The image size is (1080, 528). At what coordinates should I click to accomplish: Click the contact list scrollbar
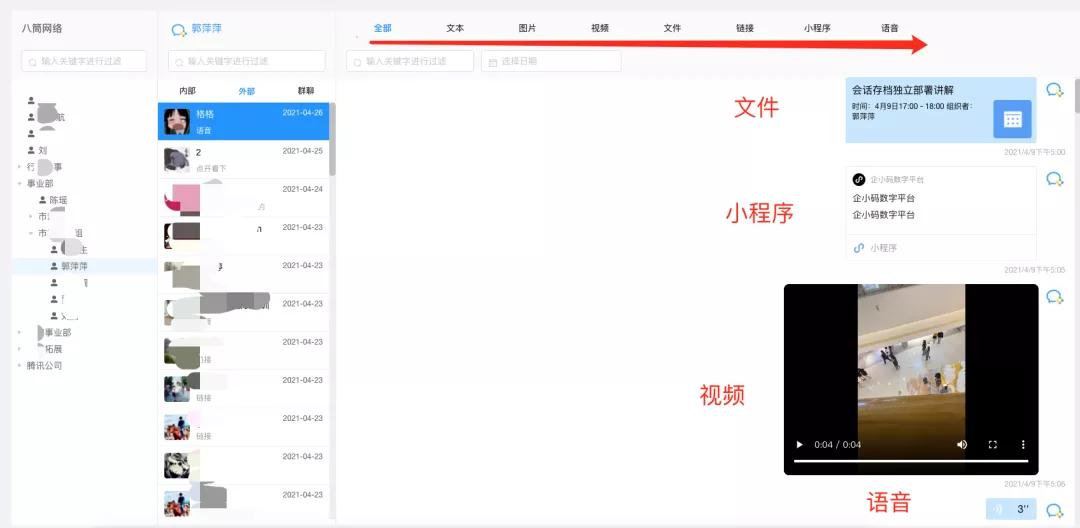(332, 138)
